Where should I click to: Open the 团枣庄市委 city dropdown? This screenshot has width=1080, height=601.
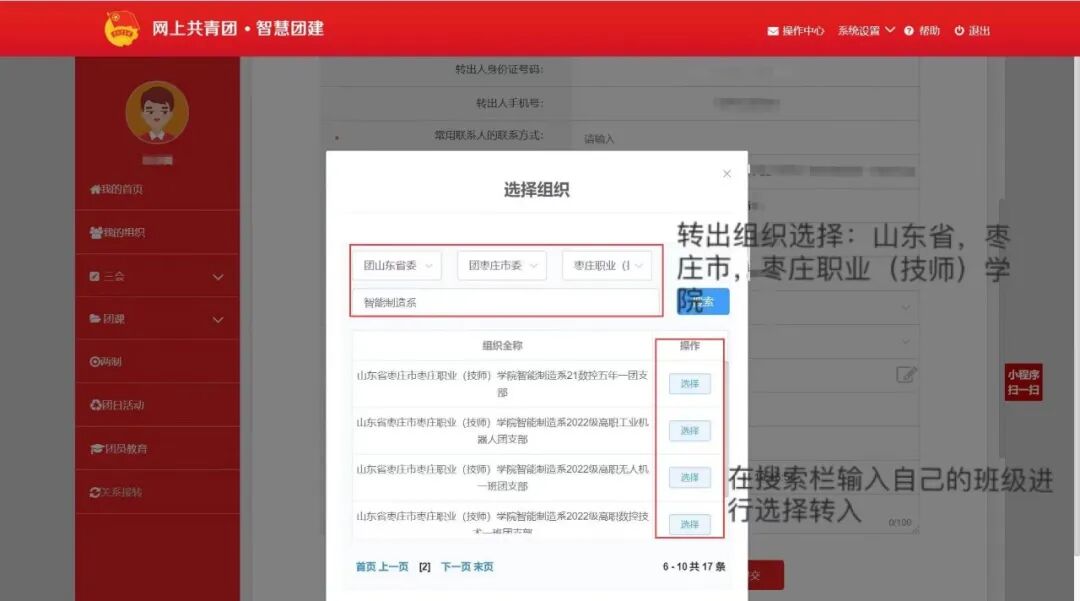tap(502, 266)
